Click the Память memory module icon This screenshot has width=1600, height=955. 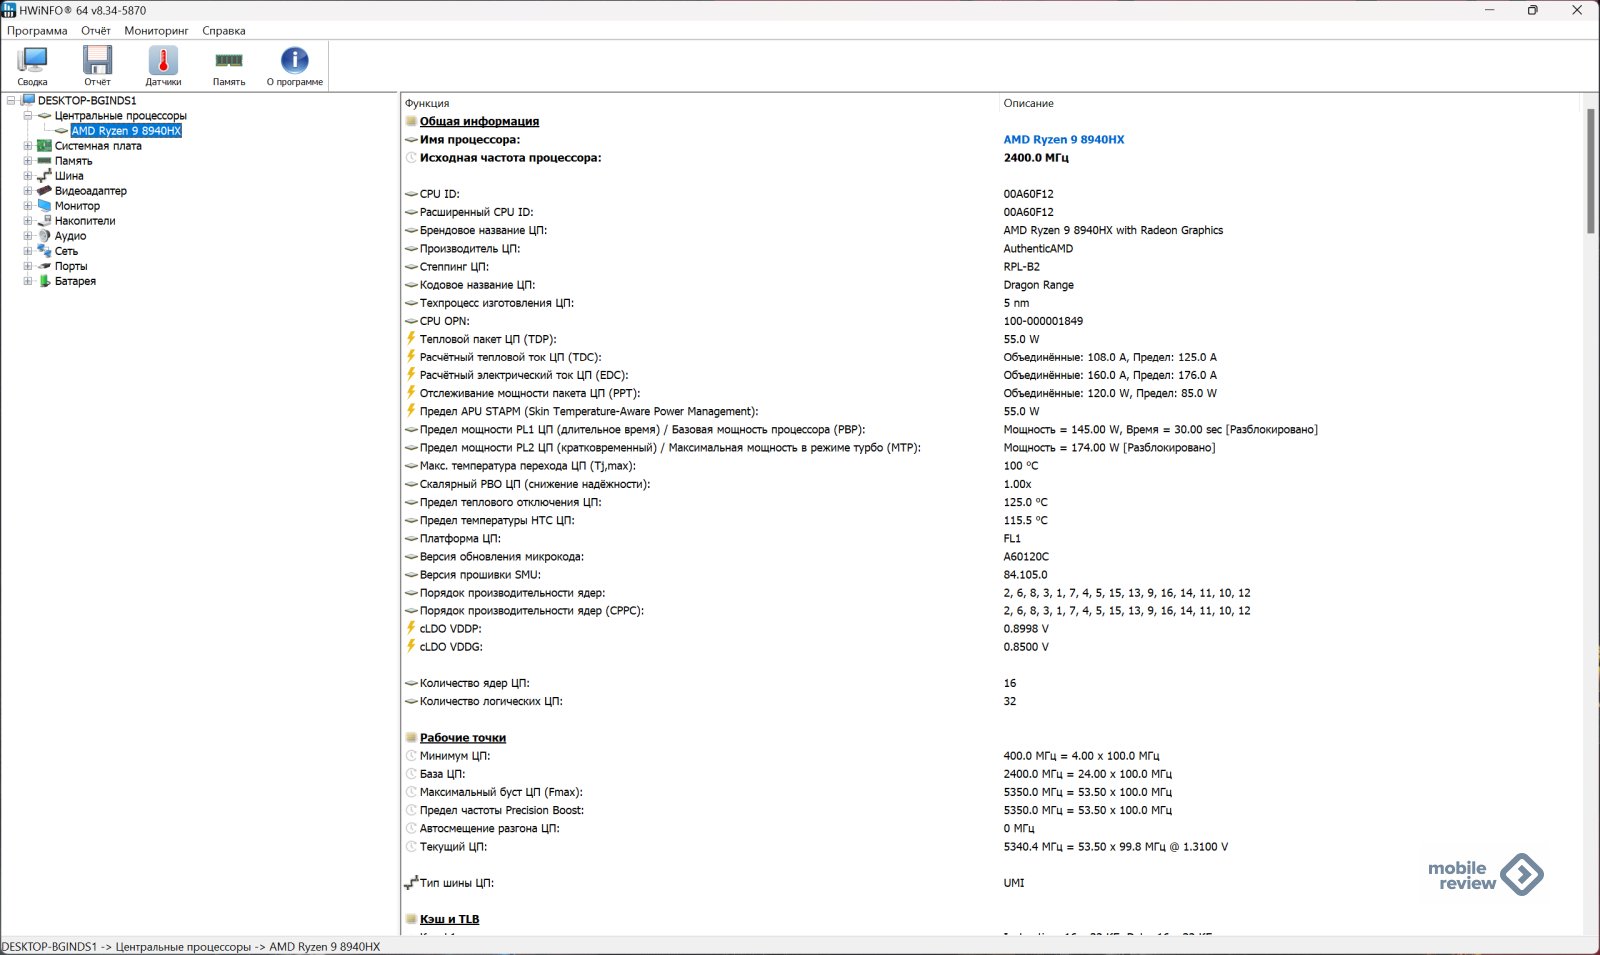pyautogui.click(x=229, y=62)
